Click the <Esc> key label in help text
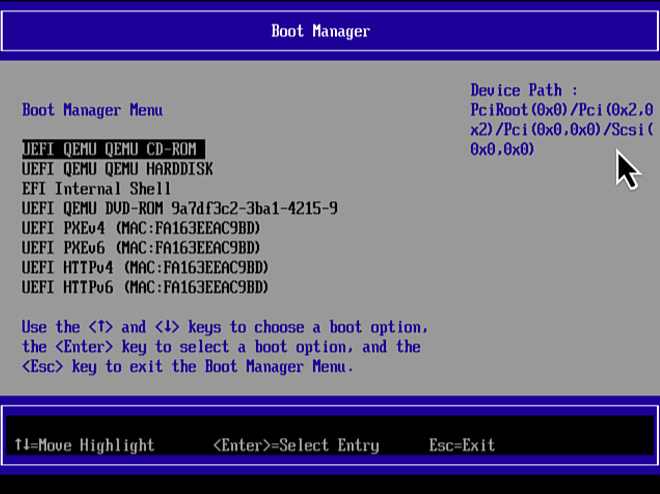 tap(43, 367)
